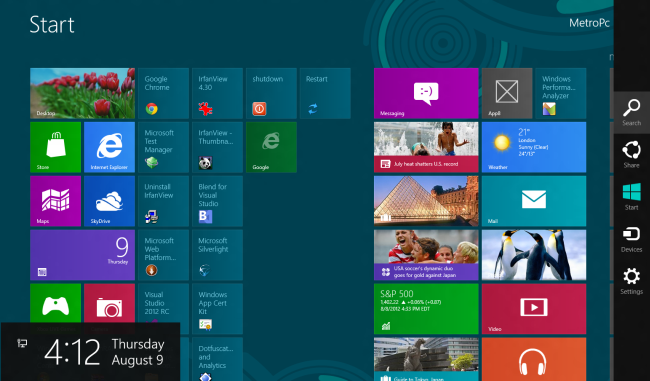Click the Uninstall IrfanView tile
This screenshot has height=381, width=650.
[163, 201]
